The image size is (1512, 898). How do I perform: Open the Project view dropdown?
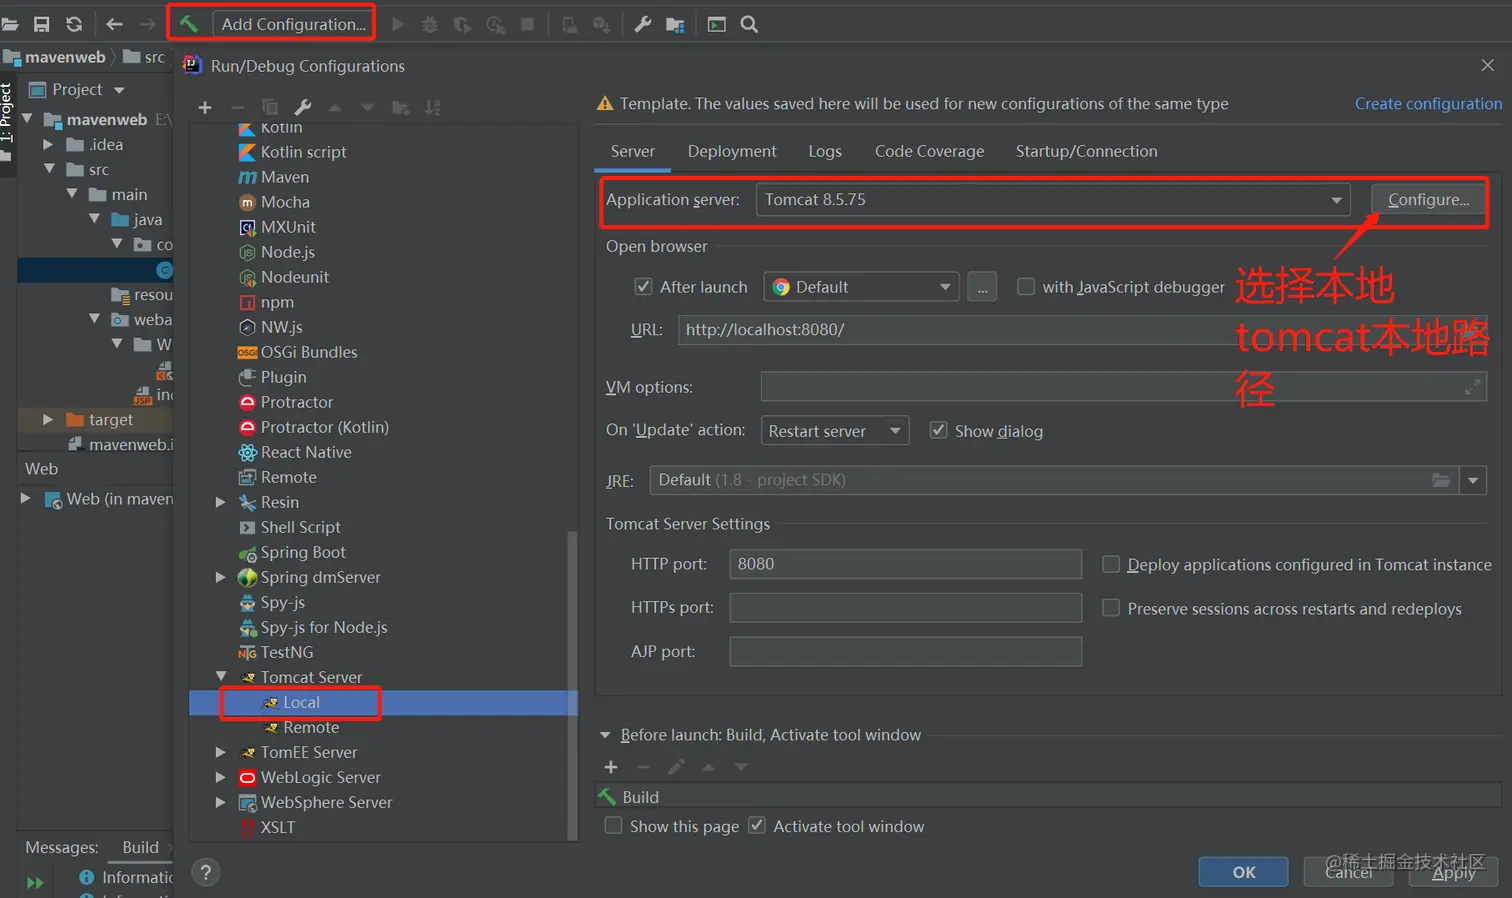(119, 90)
